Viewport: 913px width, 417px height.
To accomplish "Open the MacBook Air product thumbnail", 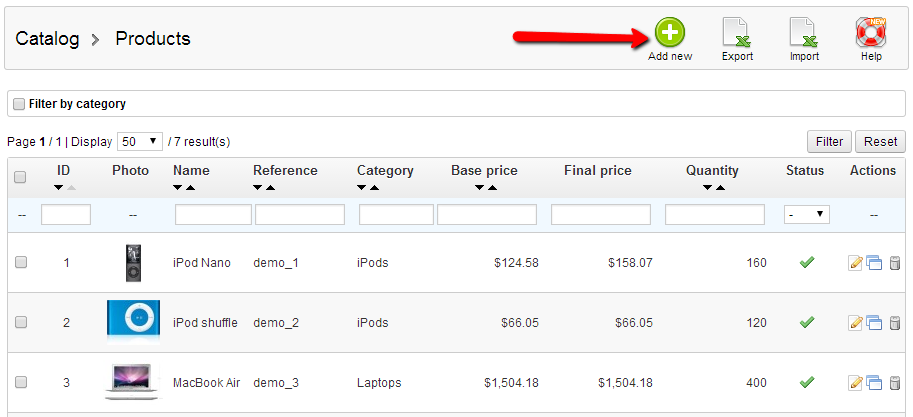I will 133,382.
